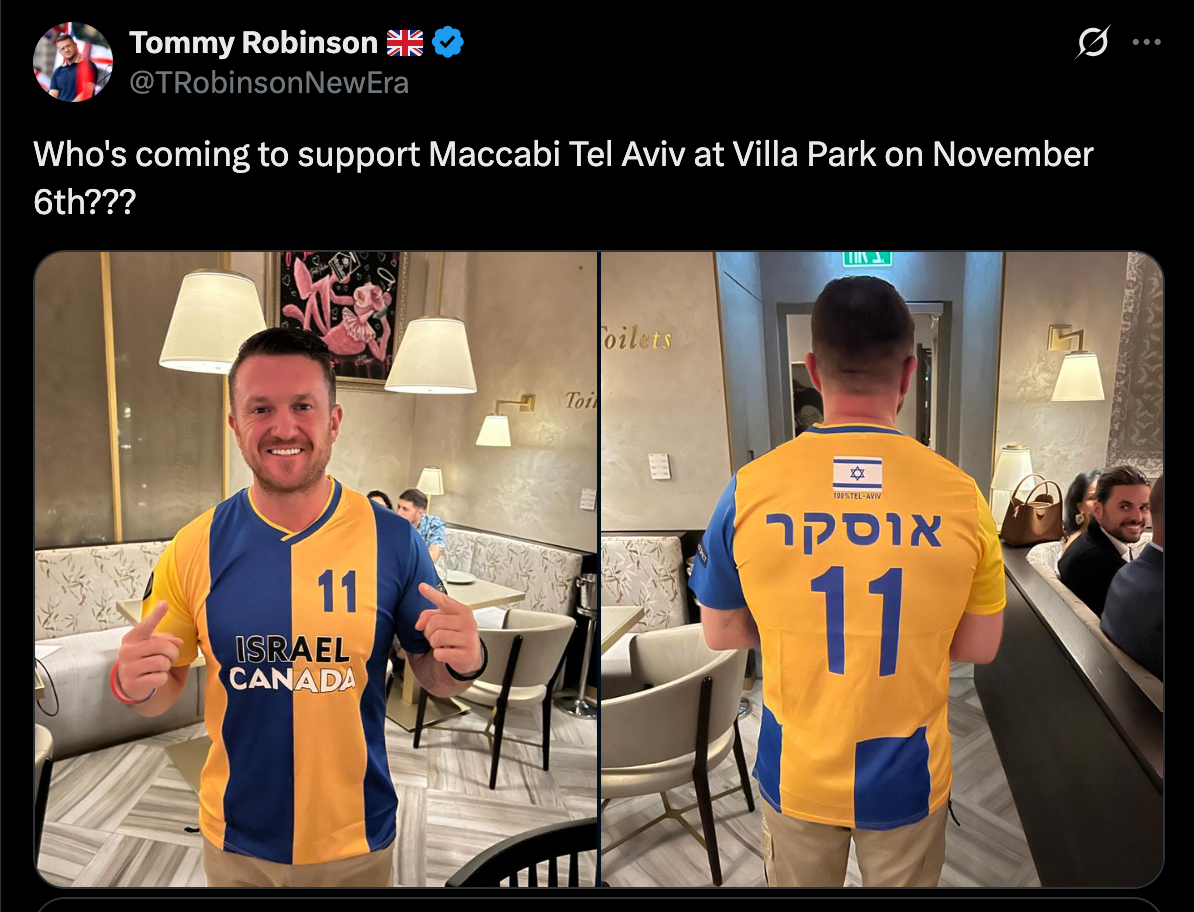The height and width of the screenshot is (912, 1194).
Task: Click the blue verified badge
Action: pos(448,43)
